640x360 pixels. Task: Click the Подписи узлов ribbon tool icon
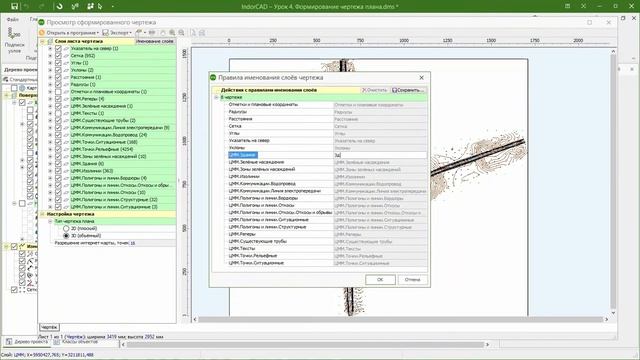(x=14, y=34)
